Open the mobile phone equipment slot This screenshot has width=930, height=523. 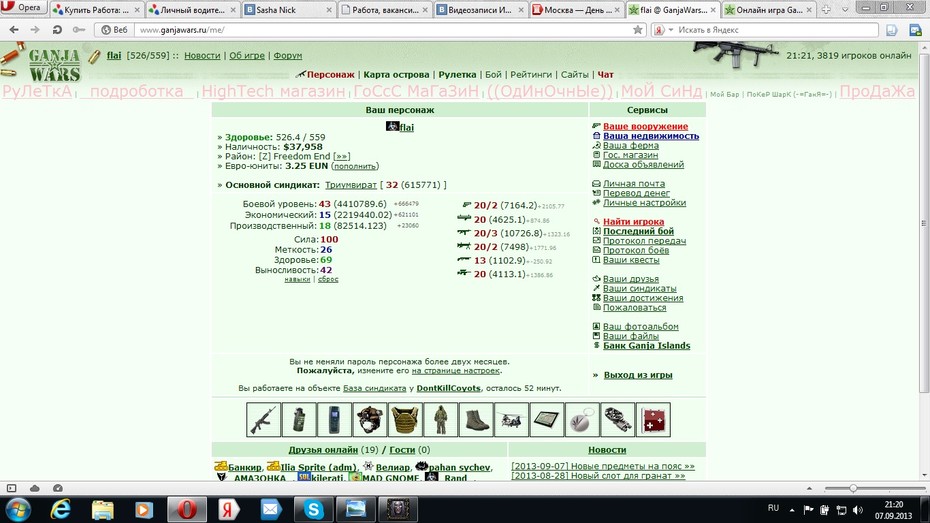(334, 420)
